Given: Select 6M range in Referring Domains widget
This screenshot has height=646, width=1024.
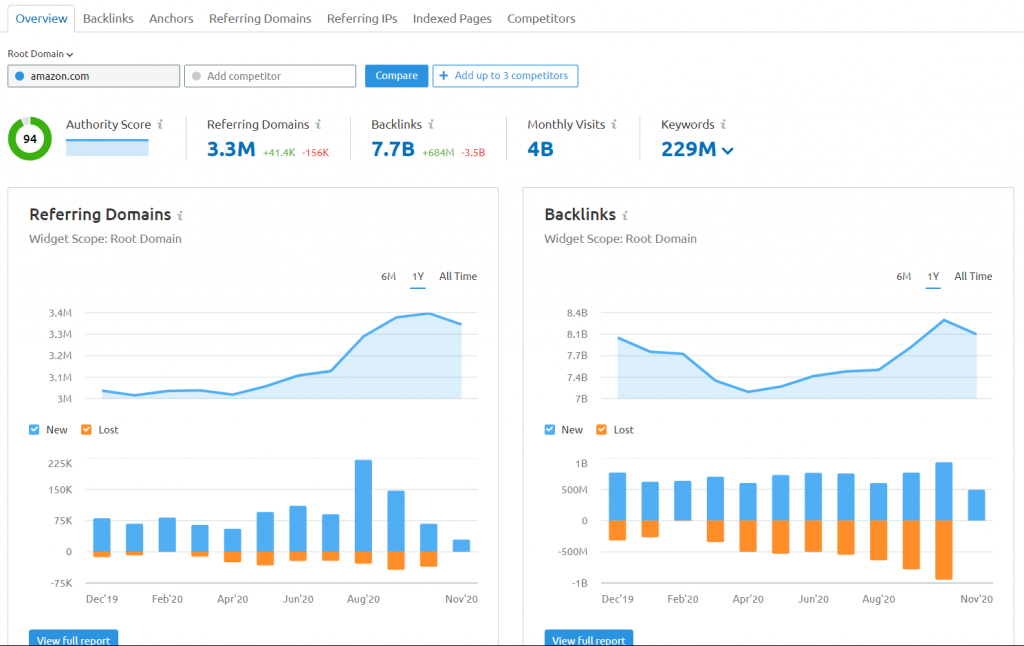Looking at the screenshot, I should point(389,276).
